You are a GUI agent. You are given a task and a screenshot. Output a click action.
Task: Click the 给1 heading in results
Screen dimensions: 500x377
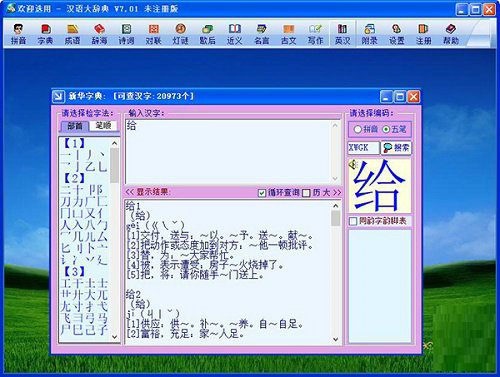tap(133, 206)
